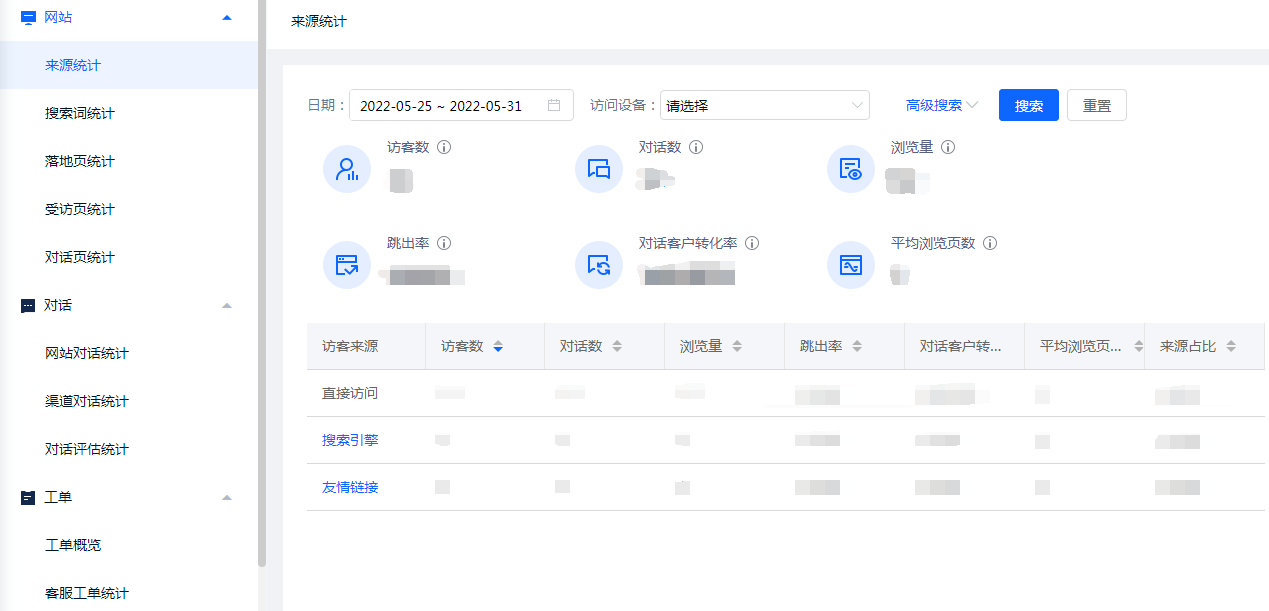Sort table by 来源占比 column
This screenshot has width=1269, height=611.
click(1231, 346)
